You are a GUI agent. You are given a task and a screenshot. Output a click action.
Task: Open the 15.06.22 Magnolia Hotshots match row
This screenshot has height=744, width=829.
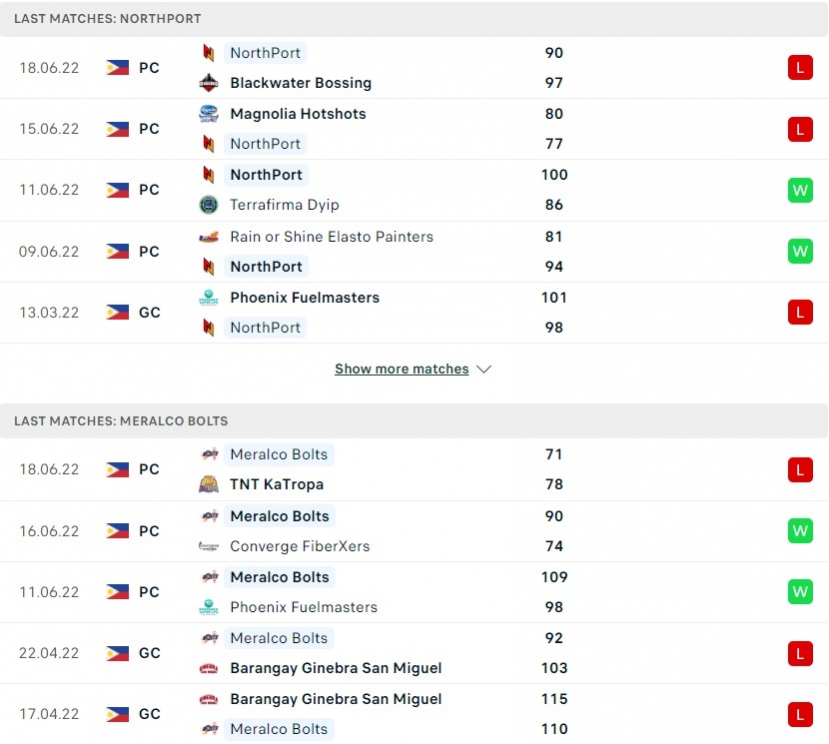414,129
